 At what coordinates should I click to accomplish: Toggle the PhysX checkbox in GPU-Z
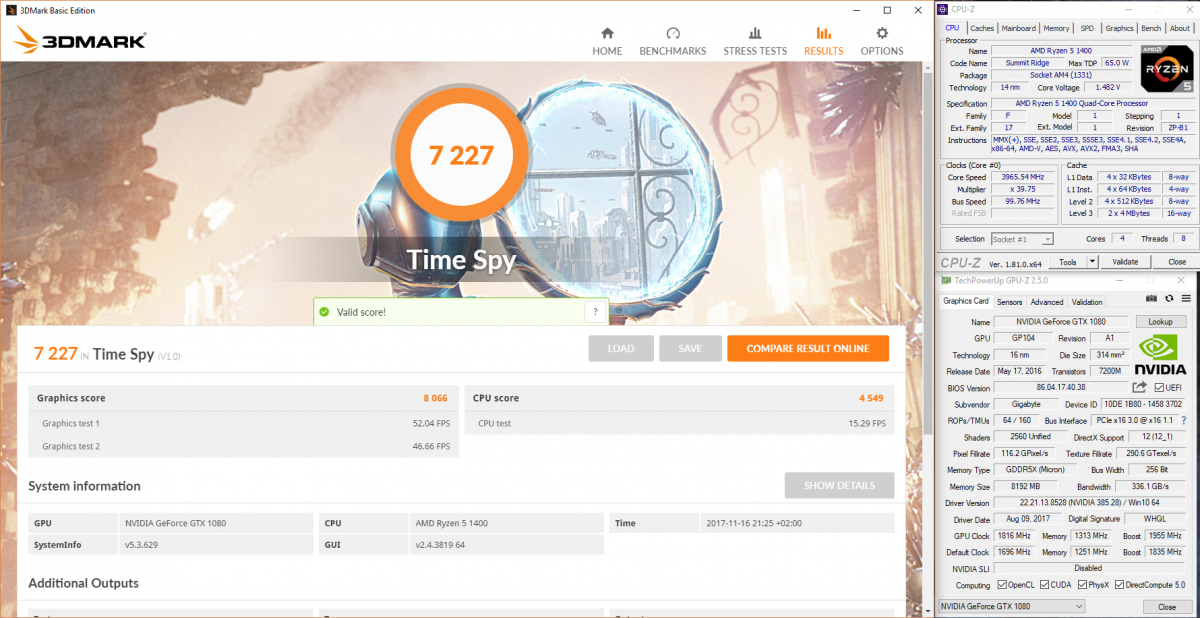click(x=1084, y=585)
